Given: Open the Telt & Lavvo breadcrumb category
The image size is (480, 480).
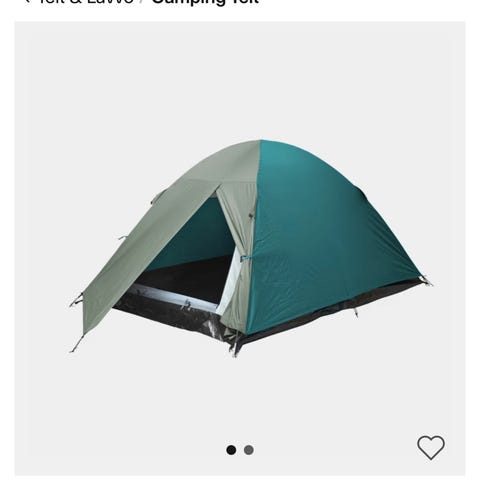Looking at the screenshot, I should coord(87,2).
